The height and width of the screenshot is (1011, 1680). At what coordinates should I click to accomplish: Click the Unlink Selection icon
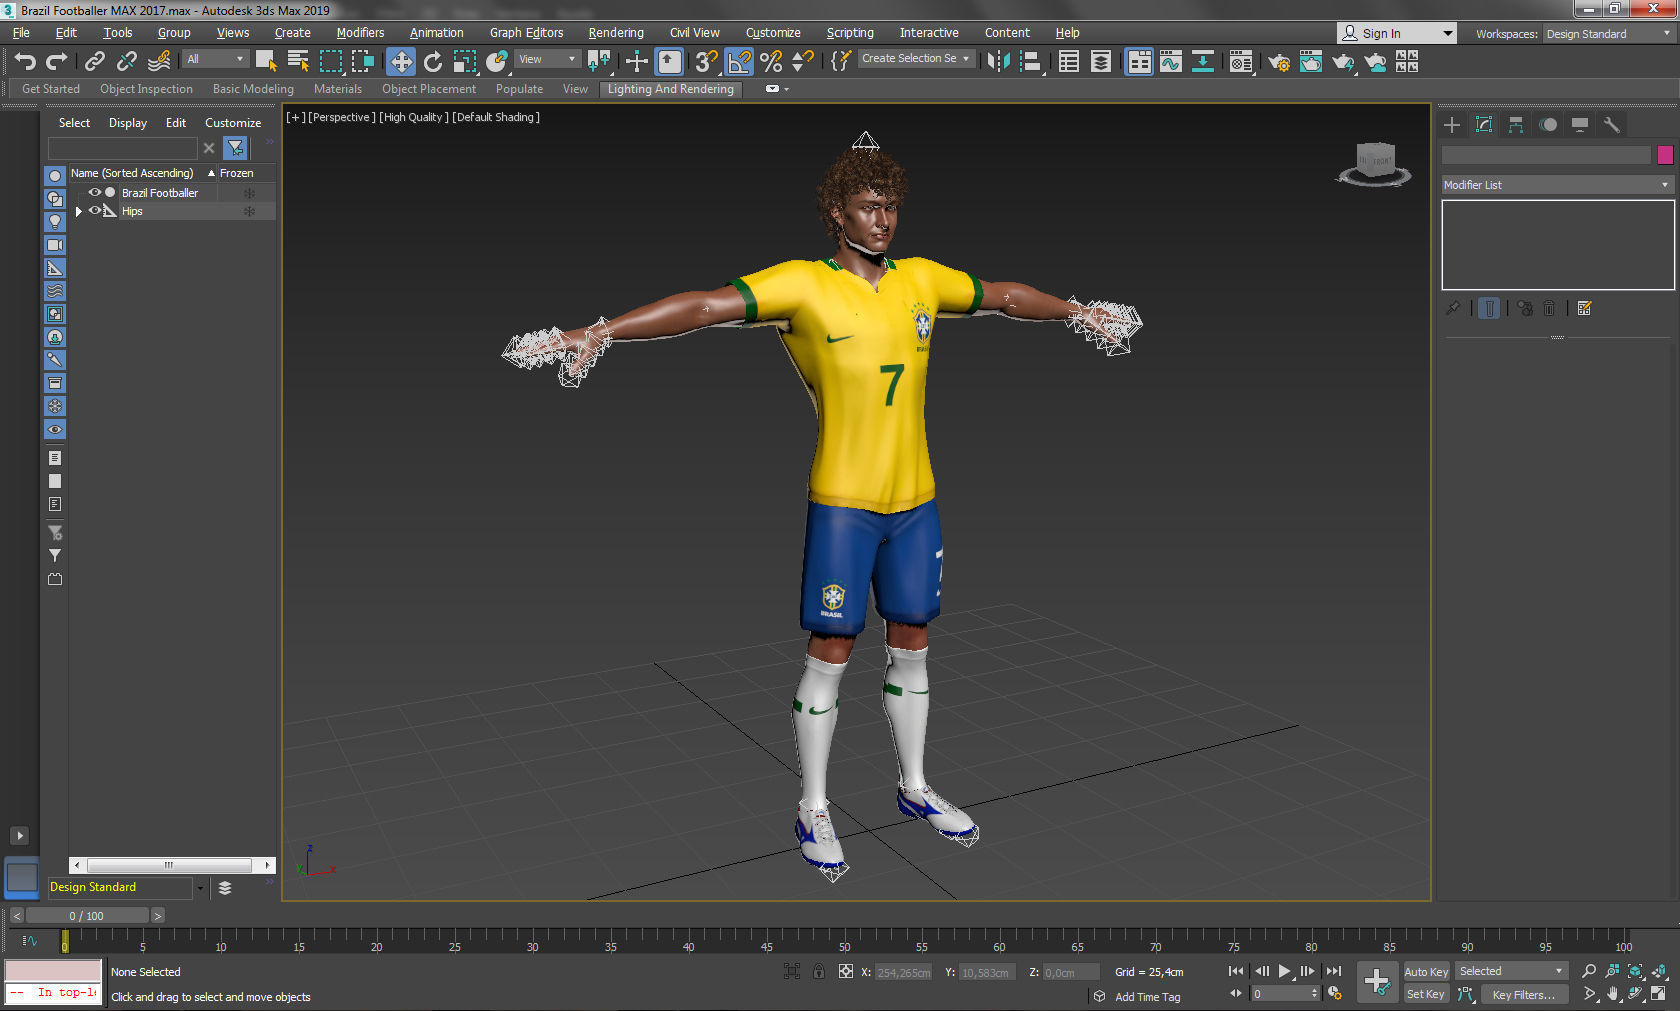click(127, 62)
